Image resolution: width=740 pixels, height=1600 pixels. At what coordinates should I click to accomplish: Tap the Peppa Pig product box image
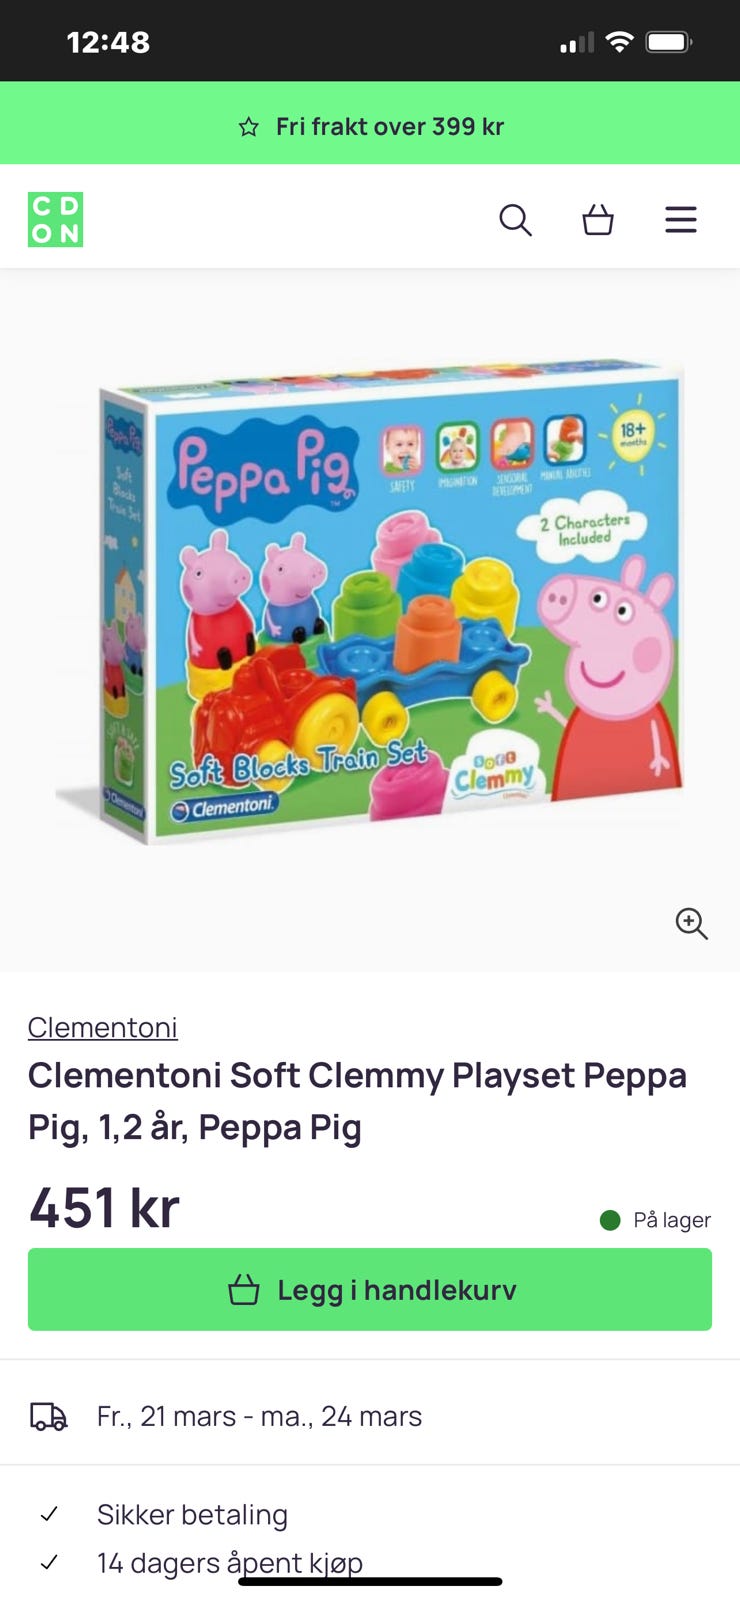coord(372,602)
